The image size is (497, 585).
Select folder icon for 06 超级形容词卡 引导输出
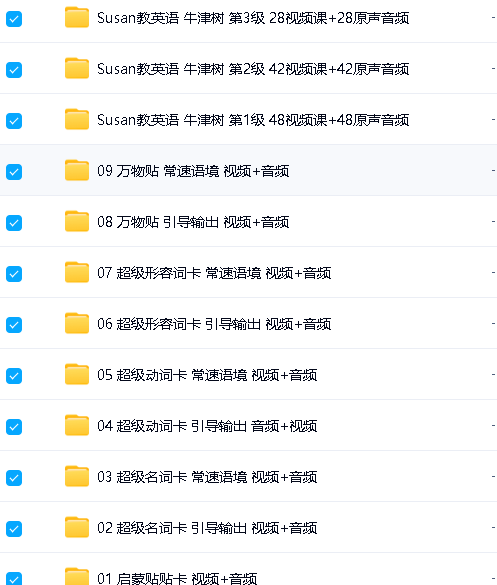77,323
